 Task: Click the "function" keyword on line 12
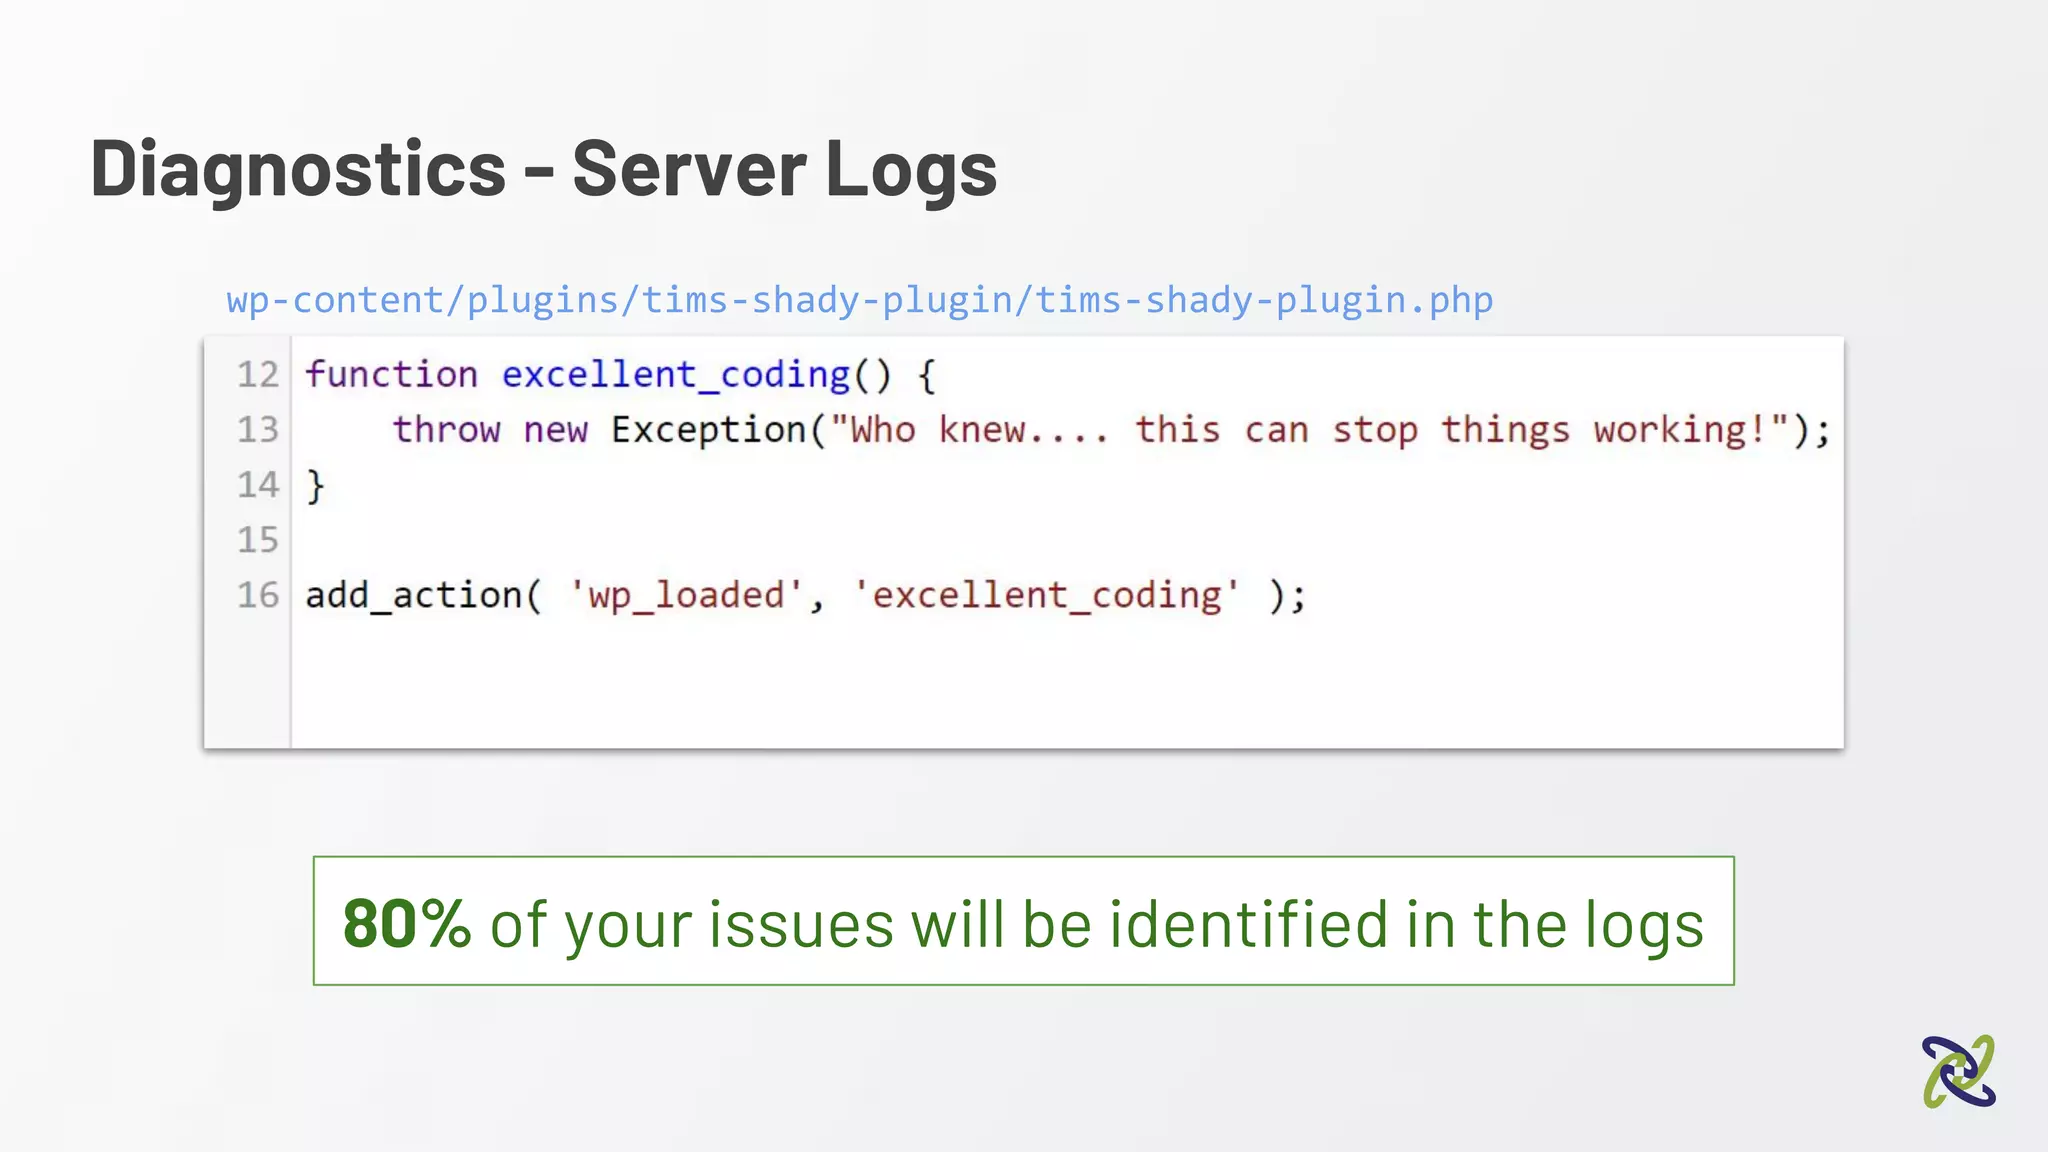pos(392,375)
